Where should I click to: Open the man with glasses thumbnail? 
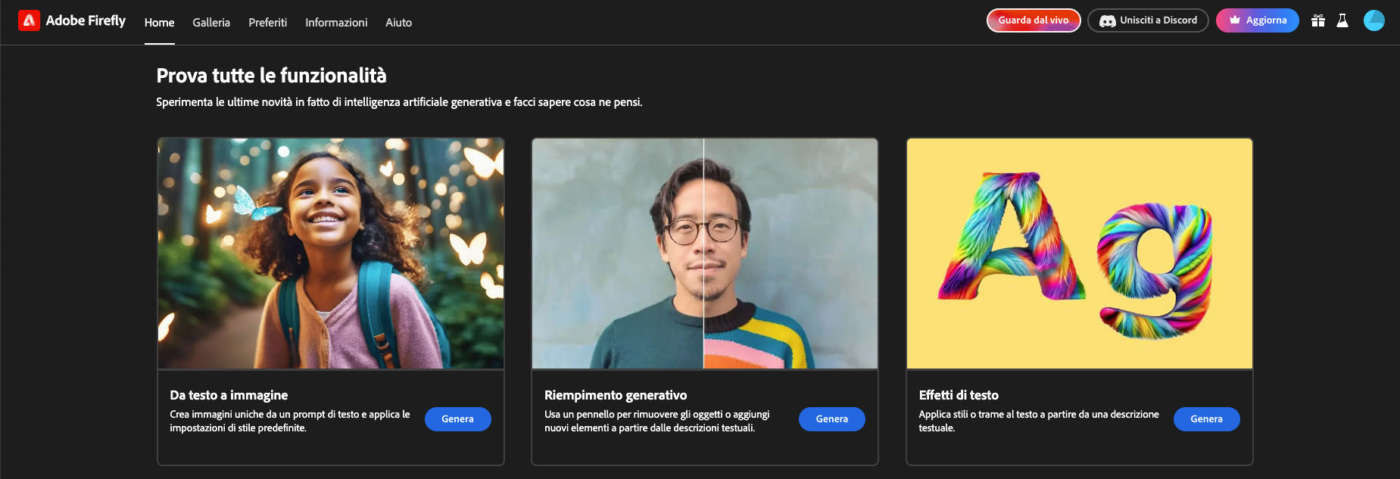705,254
